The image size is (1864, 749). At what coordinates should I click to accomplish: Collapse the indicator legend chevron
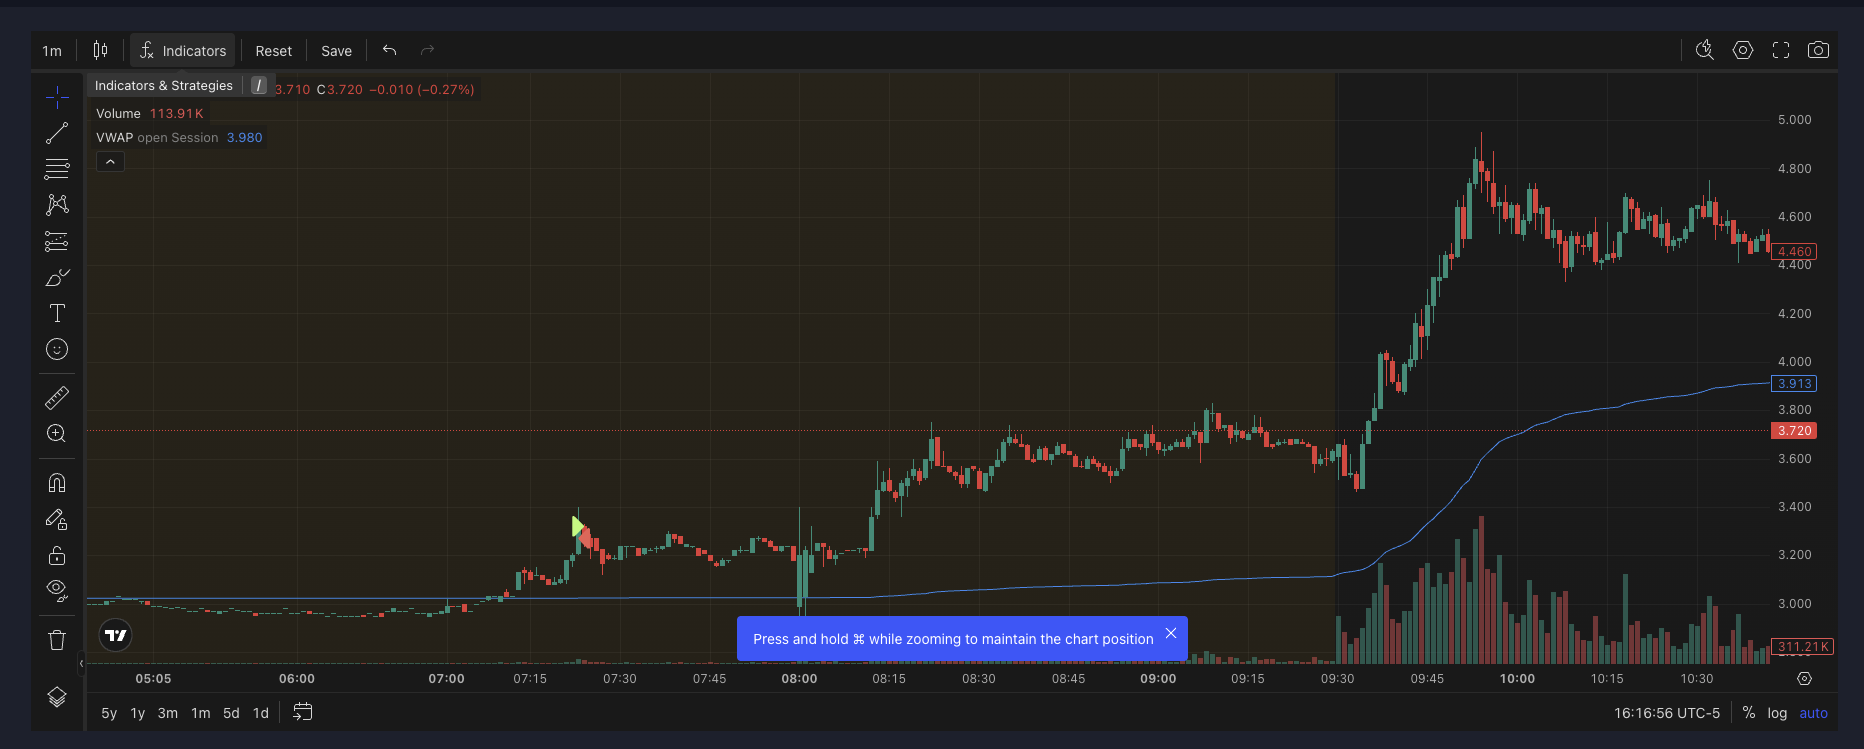[x=110, y=162]
